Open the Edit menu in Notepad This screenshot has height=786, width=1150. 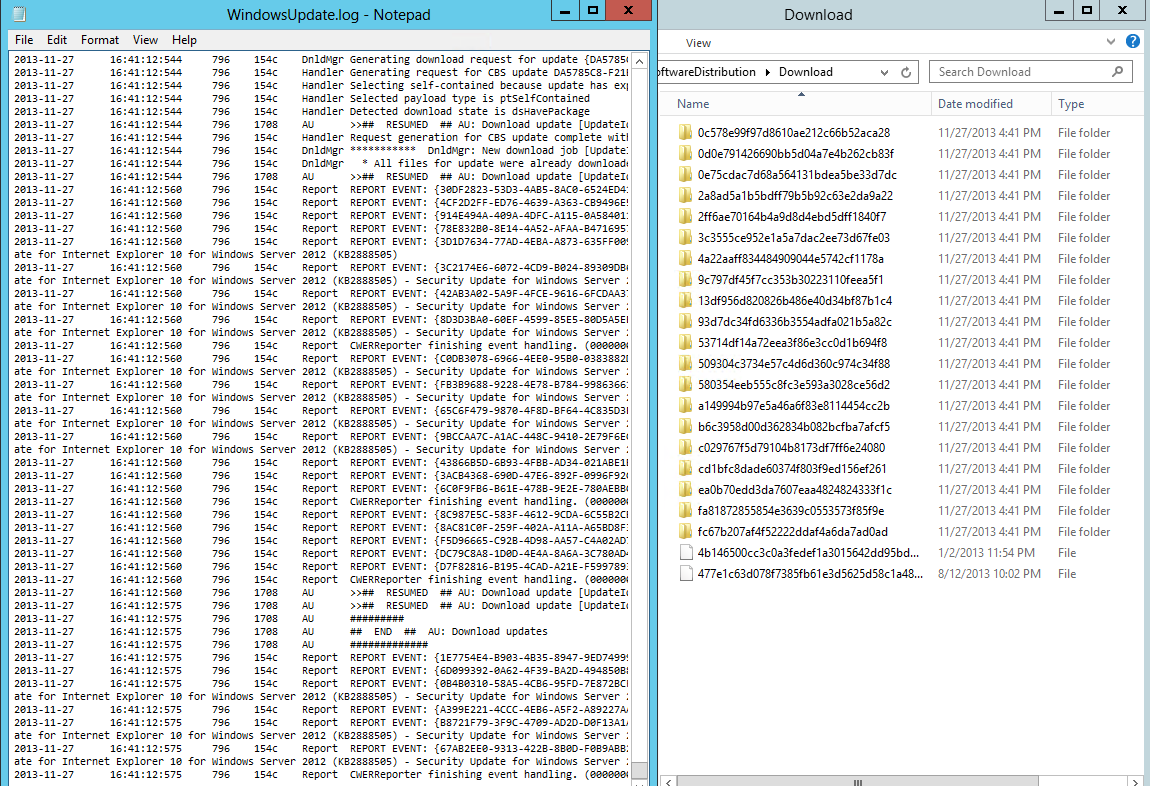tap(57, 40)
